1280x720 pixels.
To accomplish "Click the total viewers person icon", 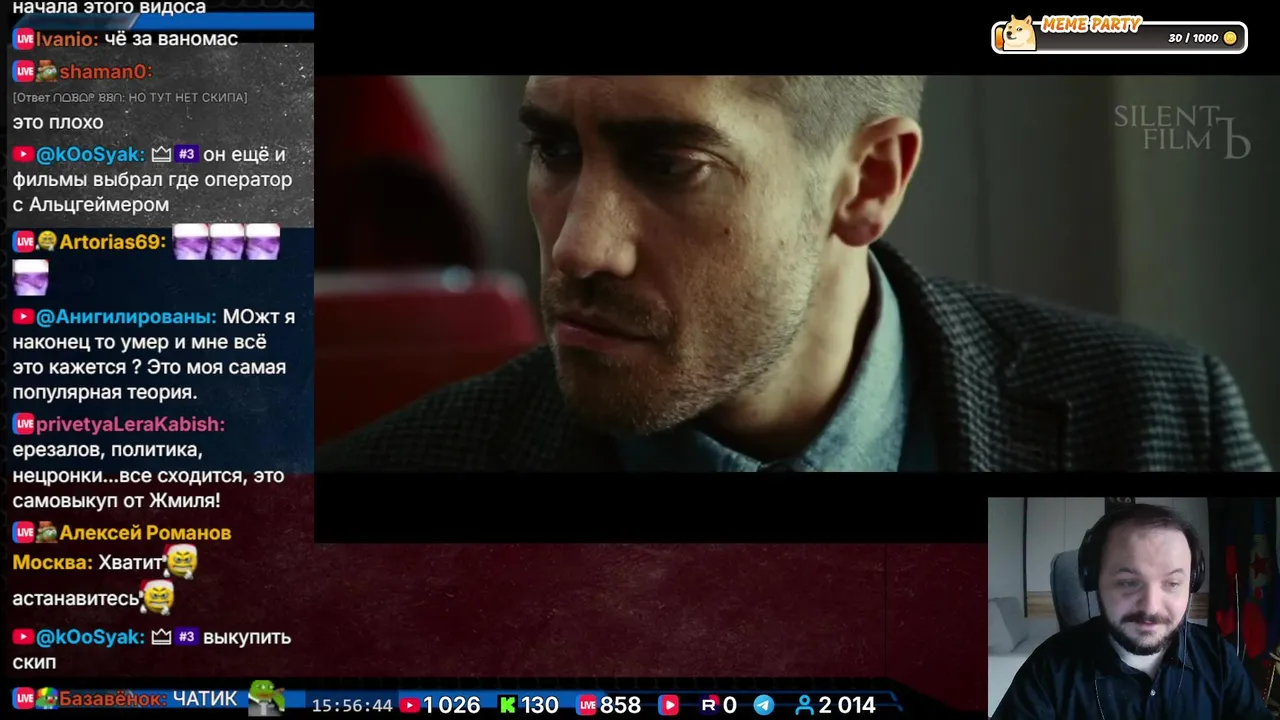I will (804, 705).
